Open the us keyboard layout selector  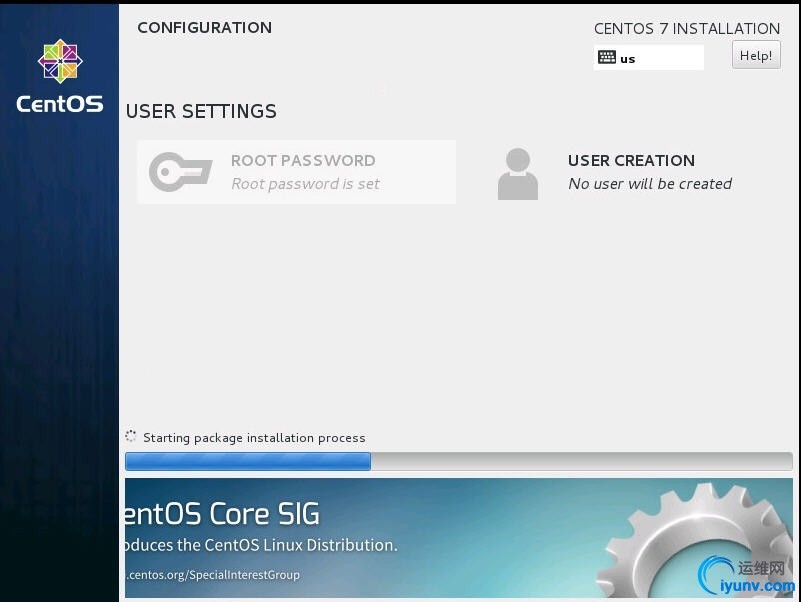pyautogui.click(x=648, y=58)
